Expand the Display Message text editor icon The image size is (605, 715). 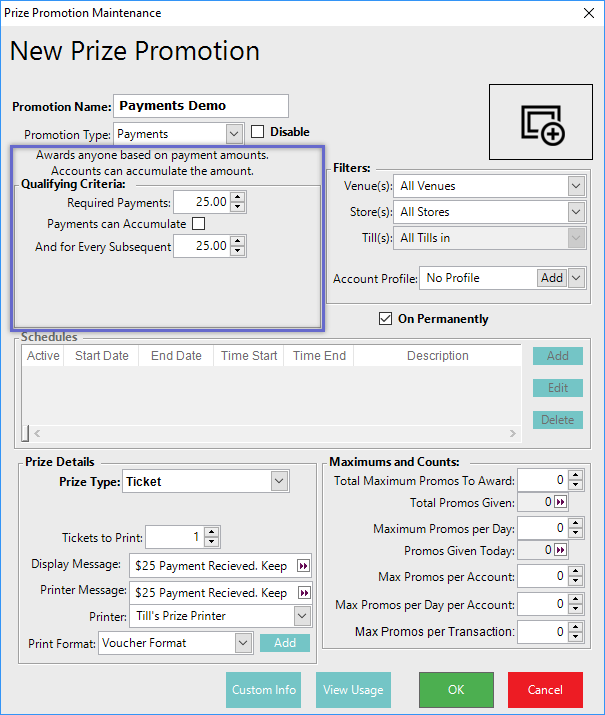304,566
